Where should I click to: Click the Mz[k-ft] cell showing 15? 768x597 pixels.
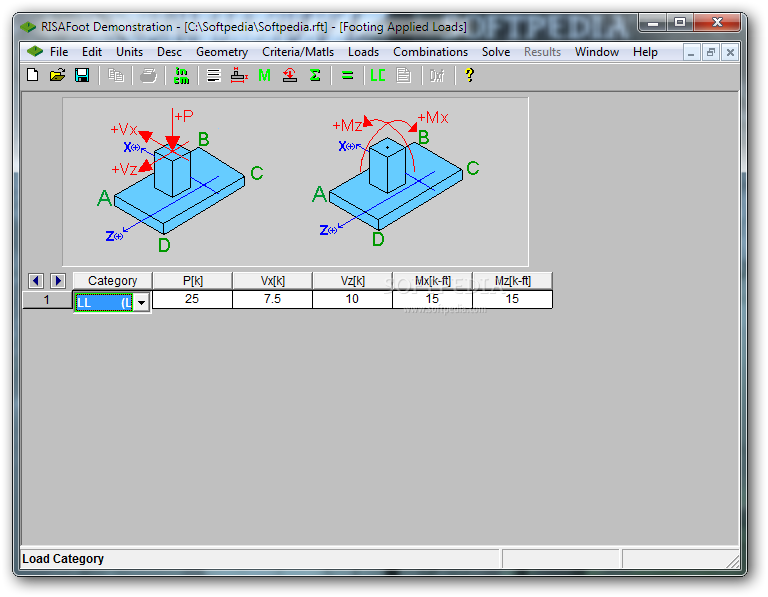point(512,299)
